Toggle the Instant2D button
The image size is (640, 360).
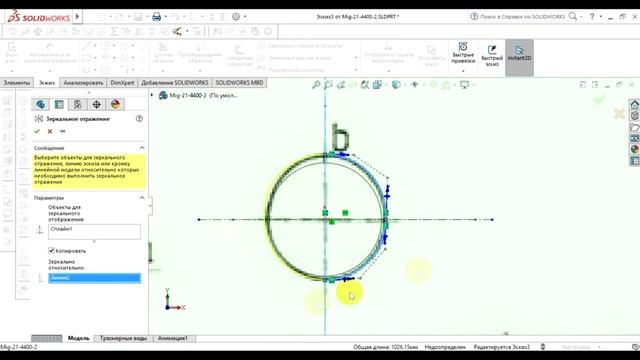519,58
